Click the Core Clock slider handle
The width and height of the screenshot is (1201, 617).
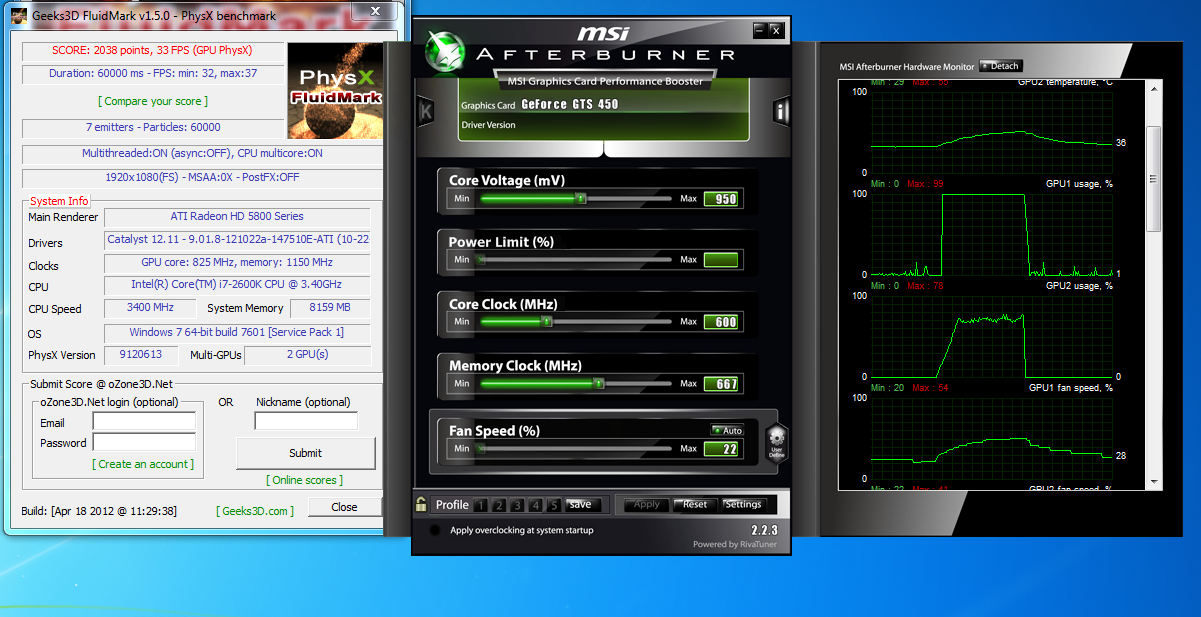[x=546, y=322]
